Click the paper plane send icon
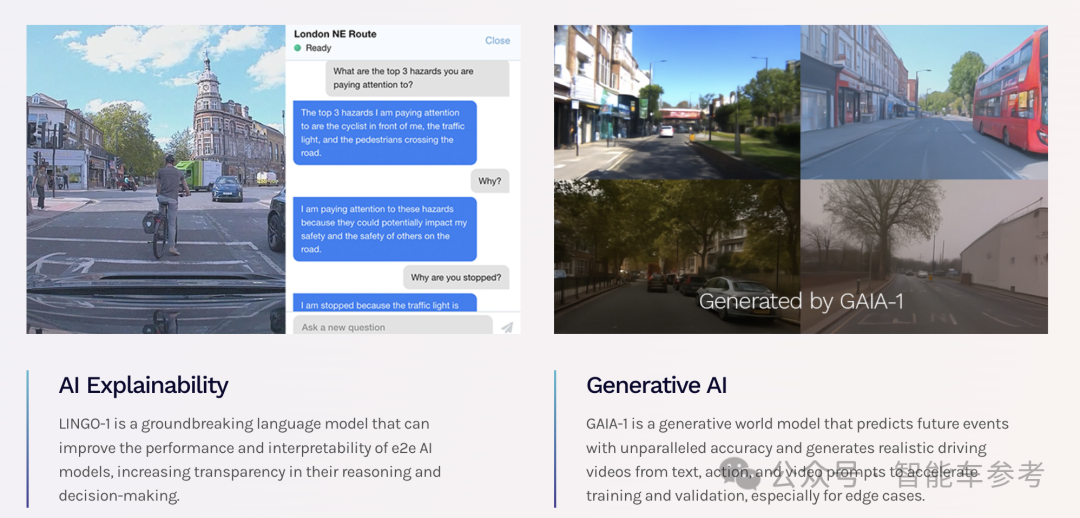1080x518 pixels. point(507,327)
